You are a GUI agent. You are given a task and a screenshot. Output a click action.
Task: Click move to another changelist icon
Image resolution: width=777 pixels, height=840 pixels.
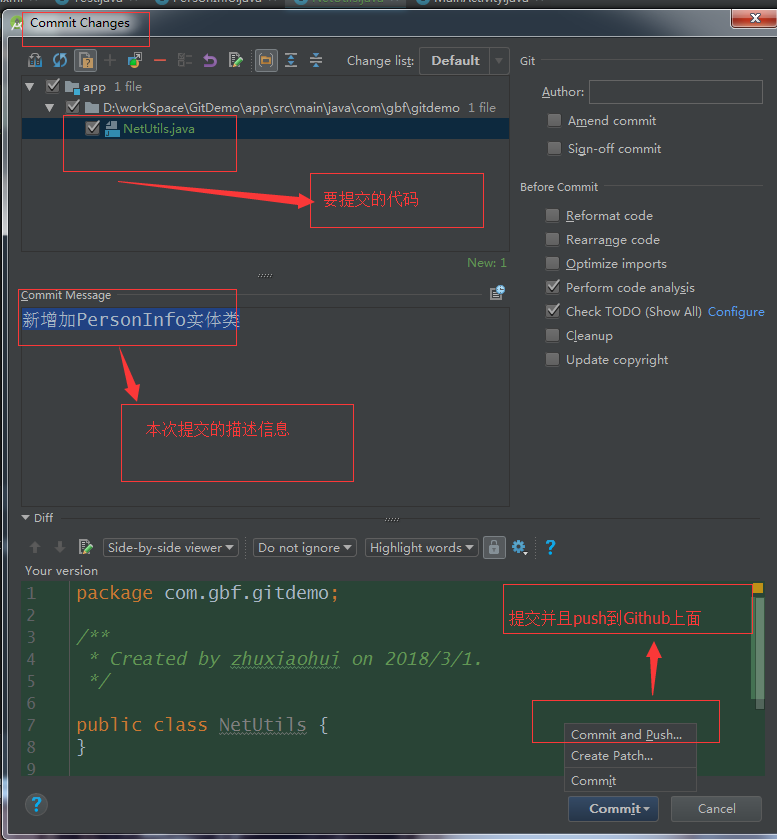[x=135, y=61]
